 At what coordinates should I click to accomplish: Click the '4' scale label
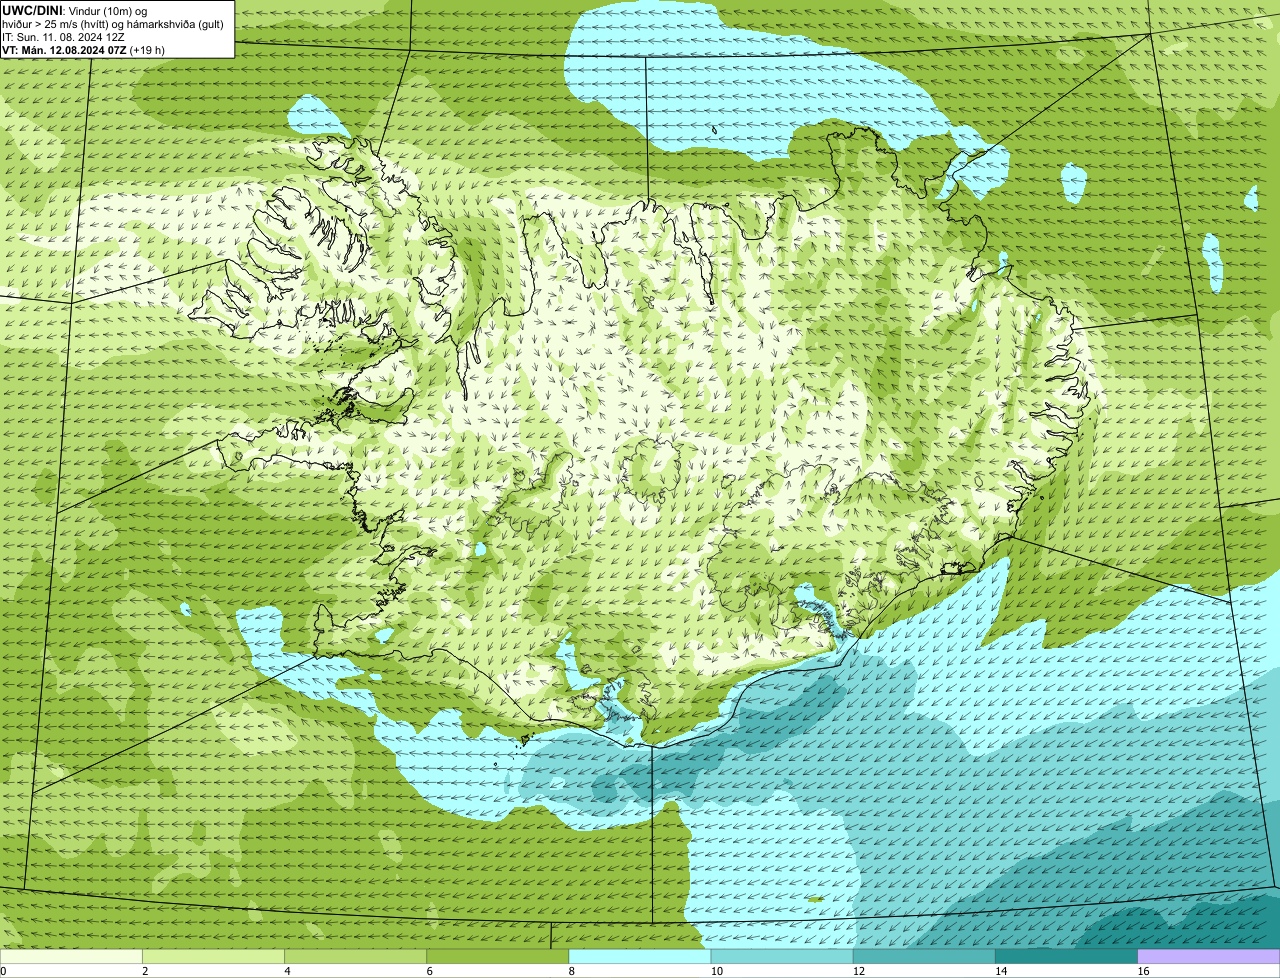pos(287,971)
